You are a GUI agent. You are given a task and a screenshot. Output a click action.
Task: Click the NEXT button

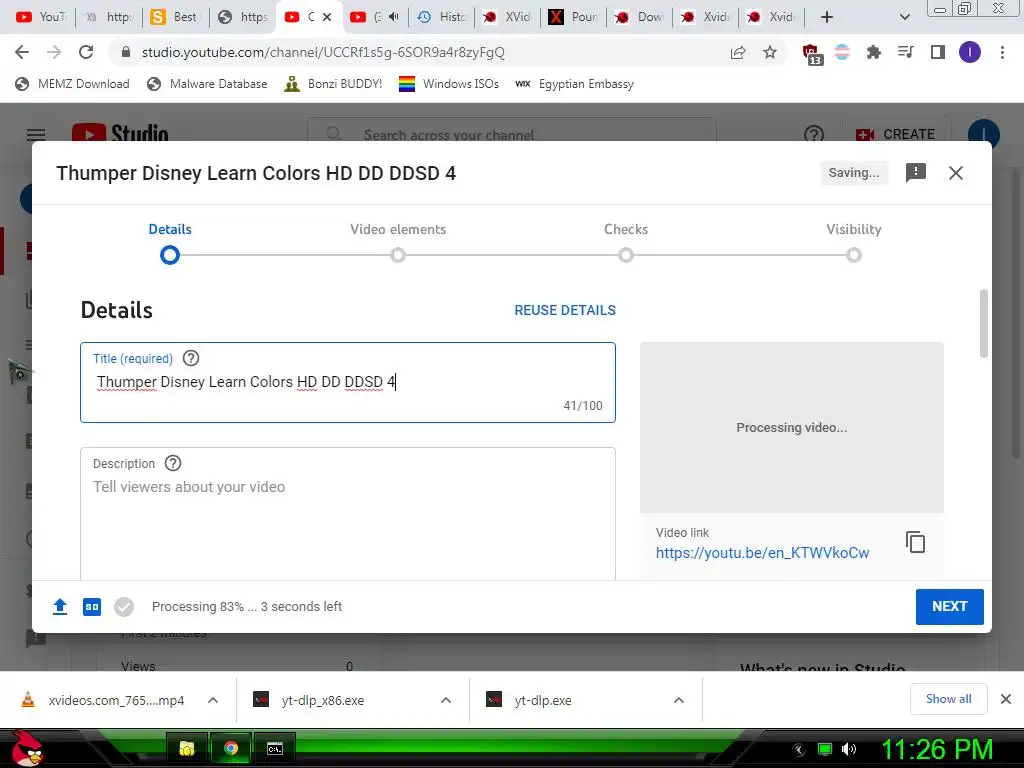coord(950,607)
